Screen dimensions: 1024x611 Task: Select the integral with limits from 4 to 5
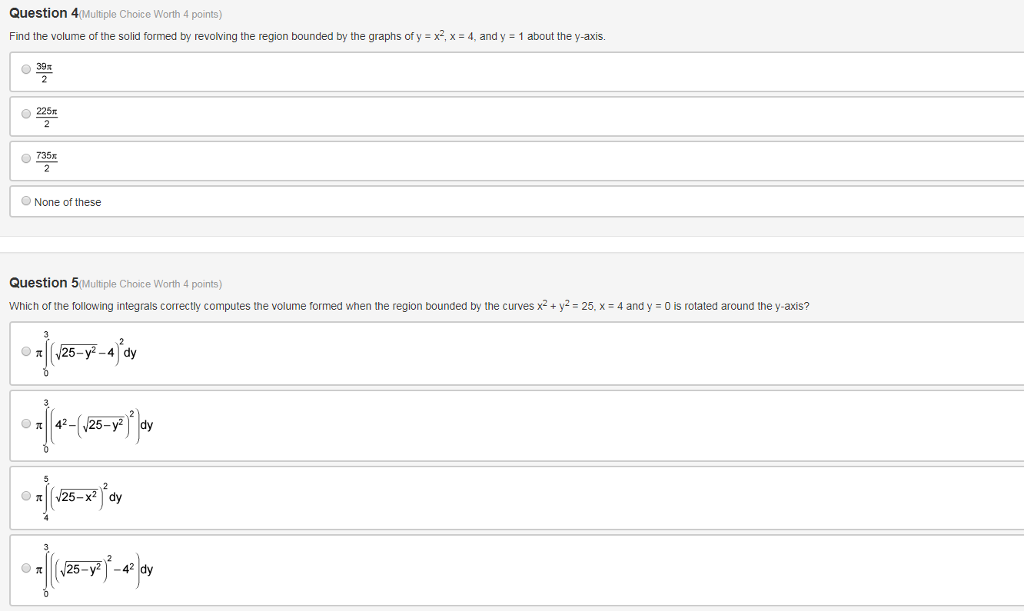coord(25,494)
